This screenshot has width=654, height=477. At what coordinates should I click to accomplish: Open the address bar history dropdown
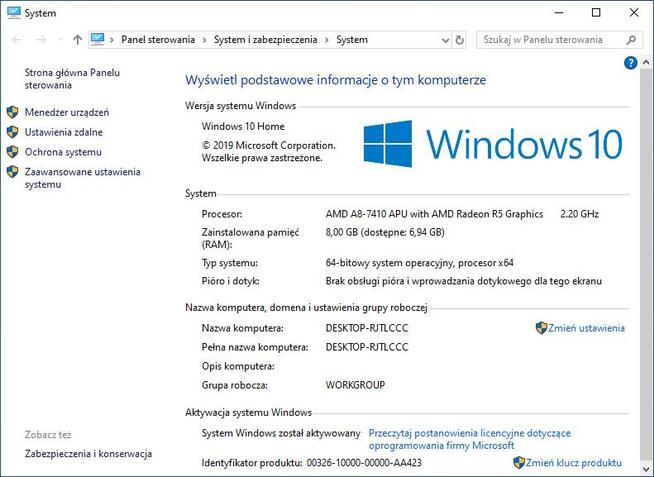pos(445,40)
